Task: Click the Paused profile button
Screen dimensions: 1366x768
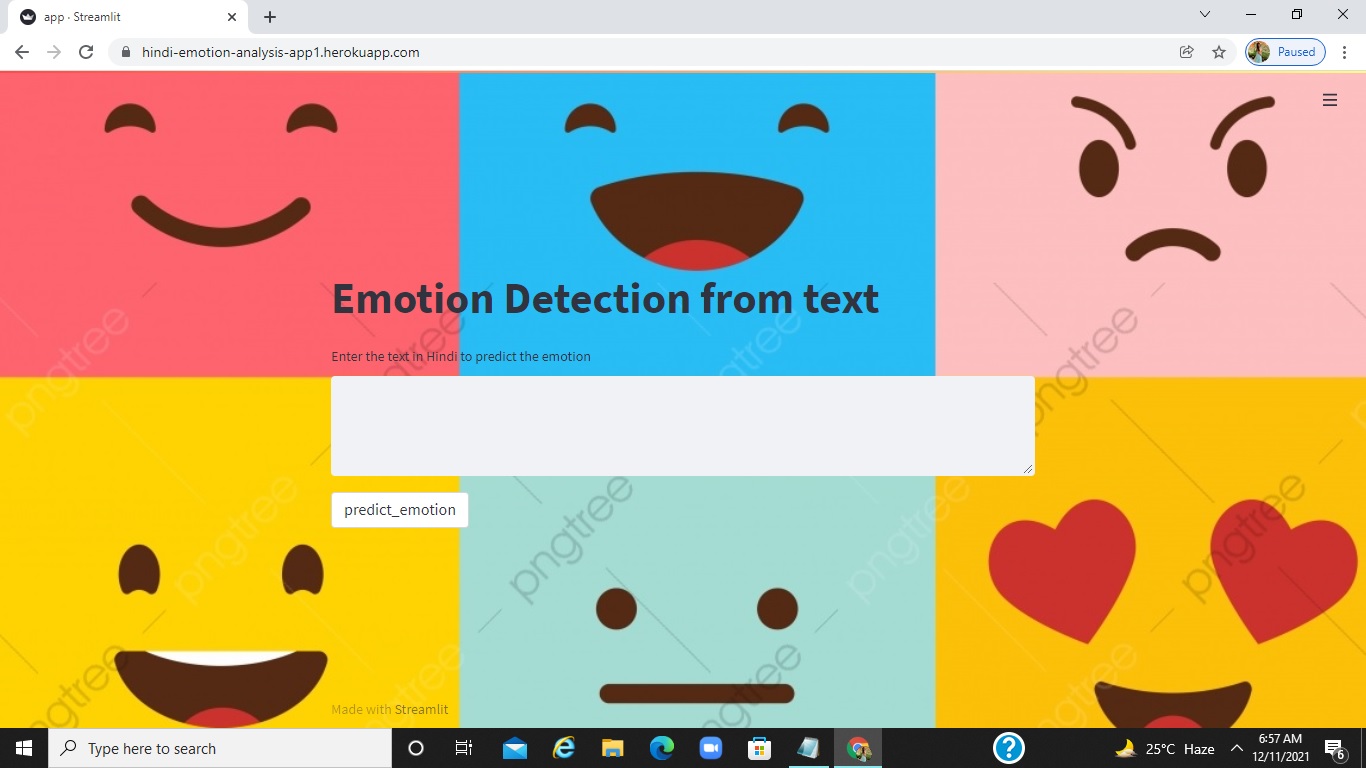Action: coord(1284,51)
